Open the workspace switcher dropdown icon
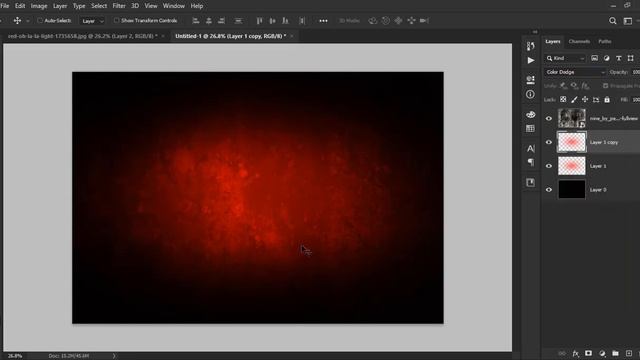This screenshot has width=640, height=360. point(628,21)
